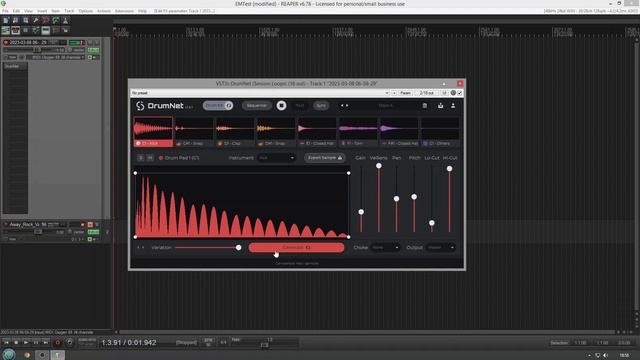Click the Open project toolbar icon

pos(16,20)
